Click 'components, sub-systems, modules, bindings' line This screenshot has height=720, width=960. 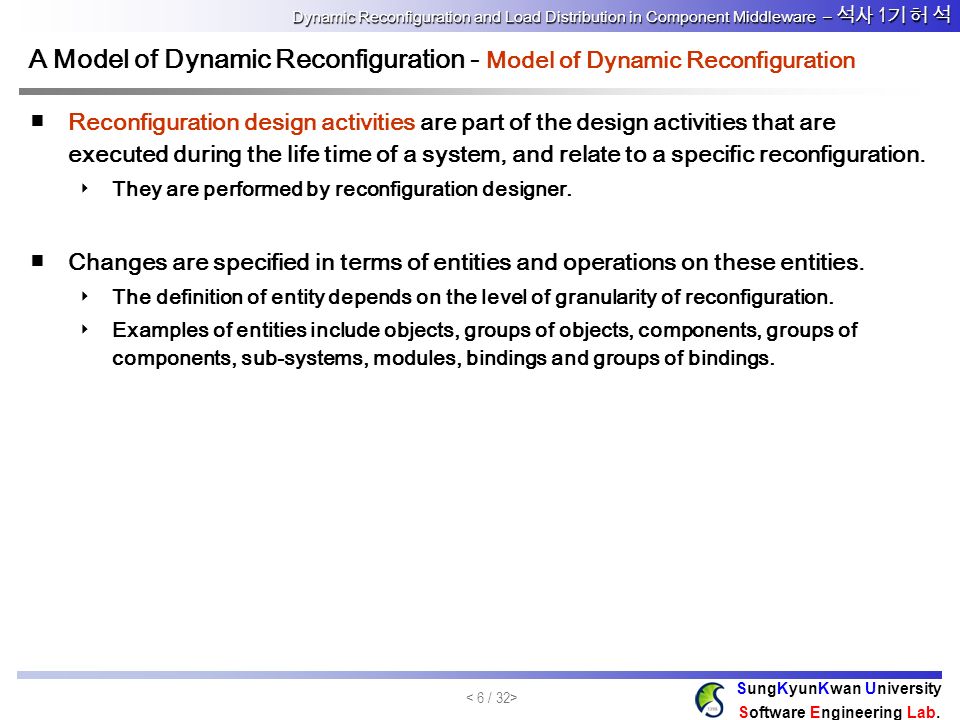coord(443,358)
